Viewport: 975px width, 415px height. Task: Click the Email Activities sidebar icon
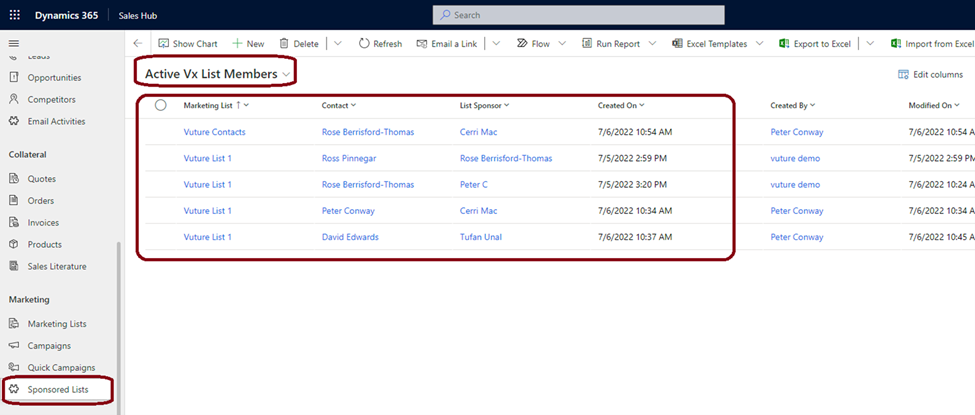pos(14,121)
